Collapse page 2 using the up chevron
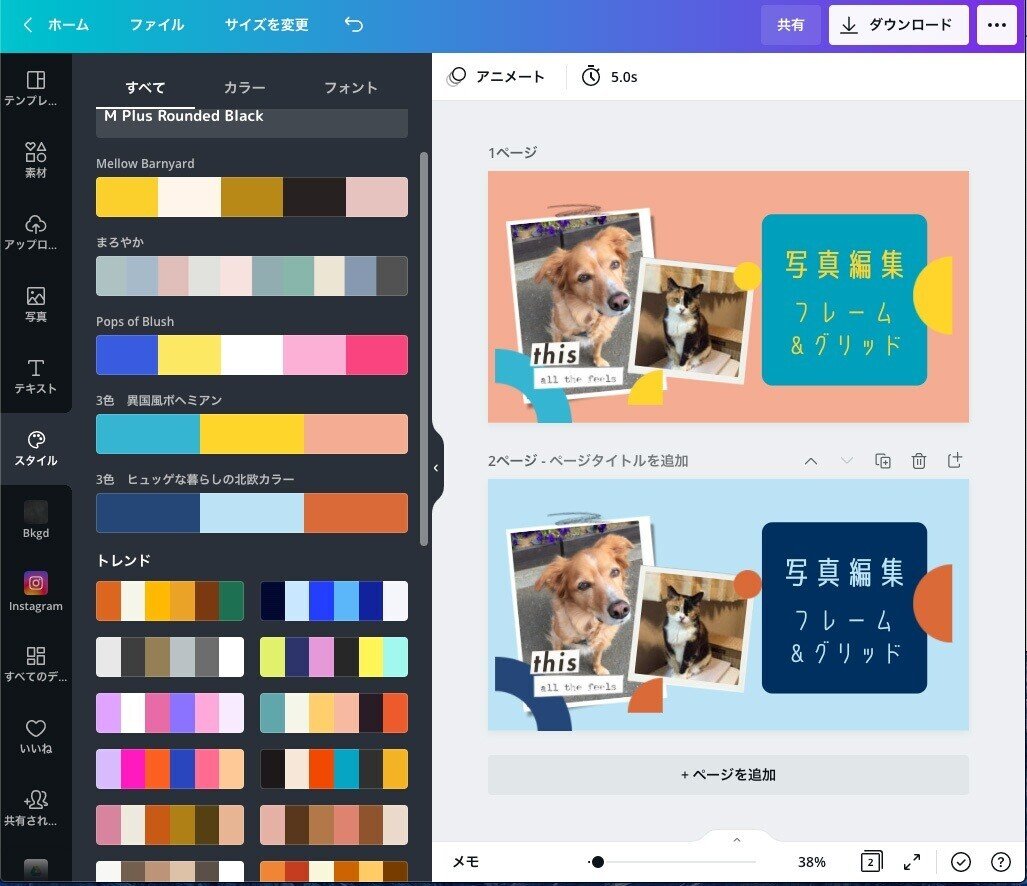 point(811,461)
